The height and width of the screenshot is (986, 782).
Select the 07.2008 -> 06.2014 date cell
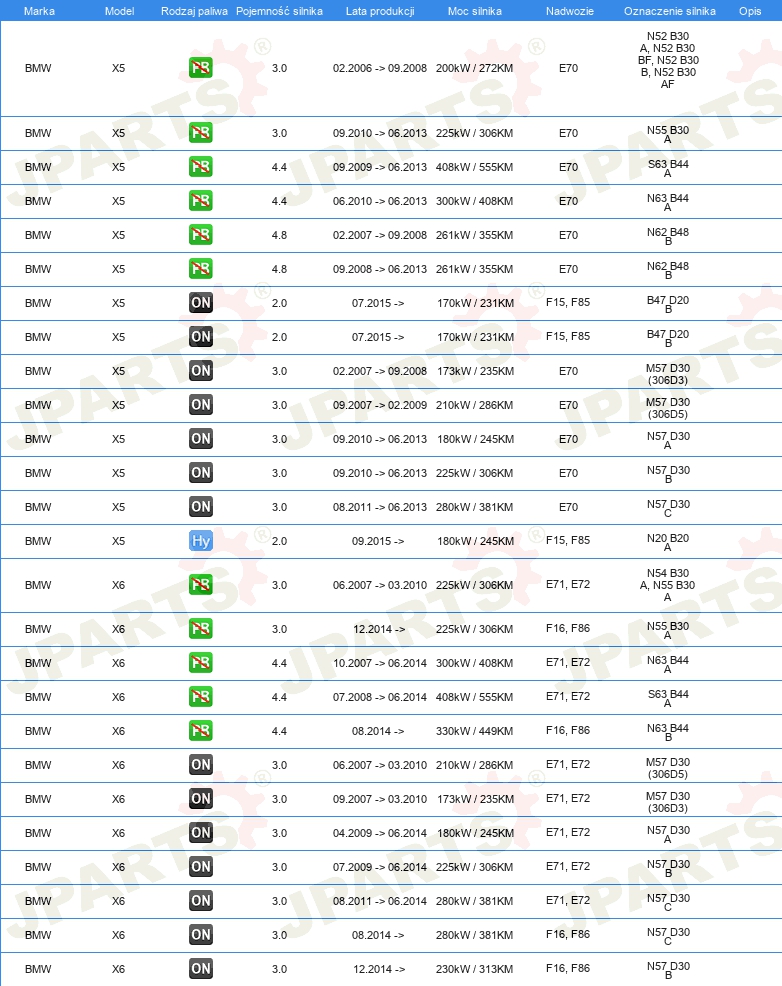click(x=380, y=697)
